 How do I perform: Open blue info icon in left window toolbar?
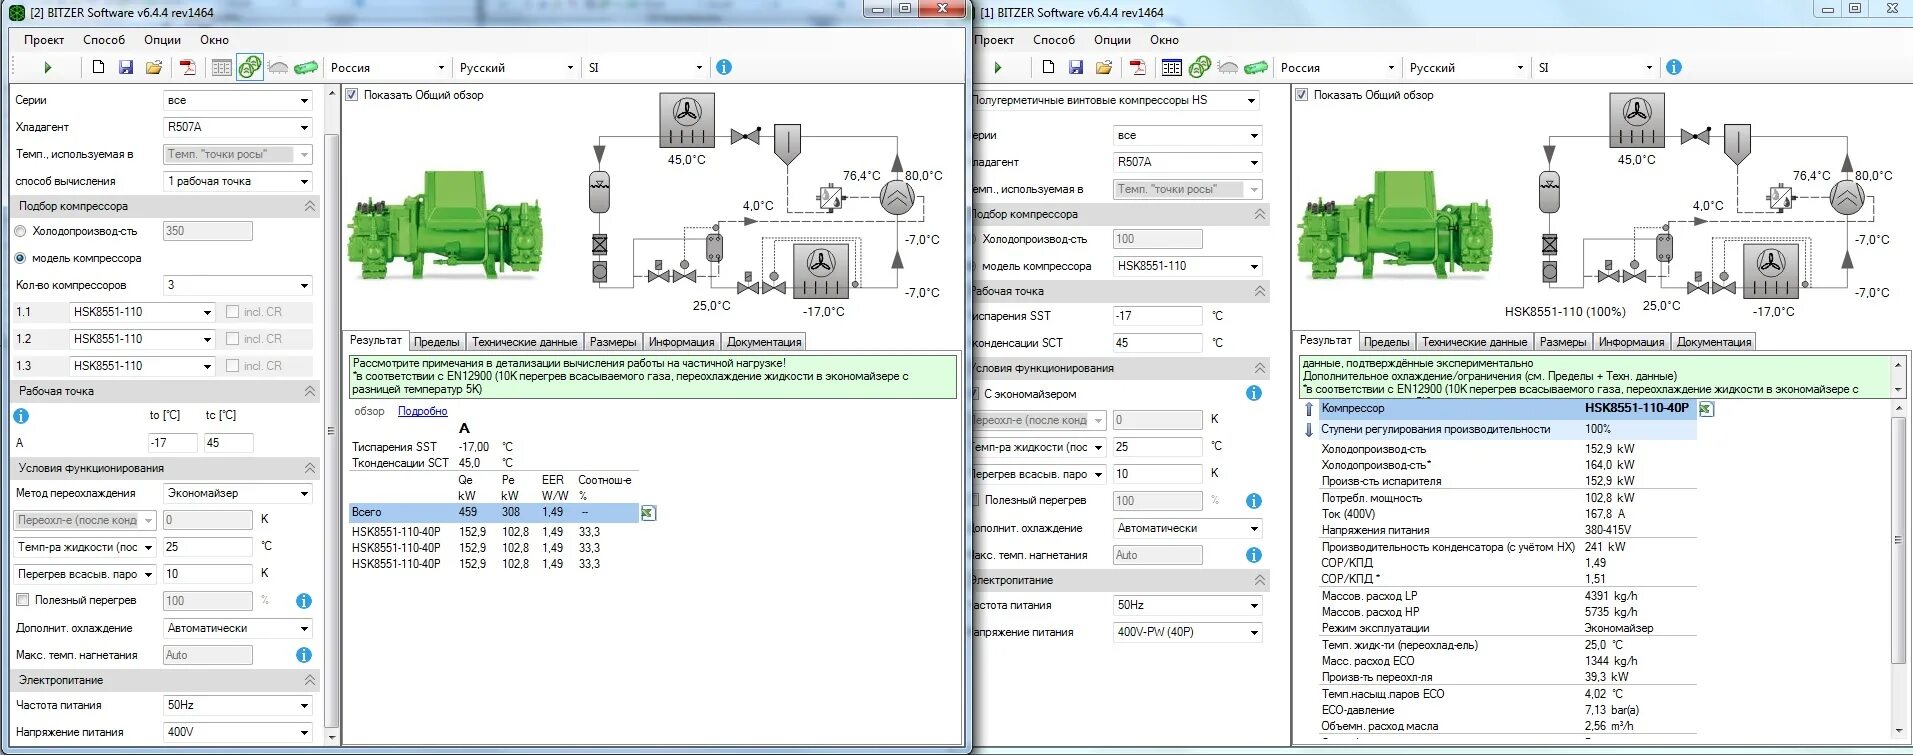[x=724, y=67]
